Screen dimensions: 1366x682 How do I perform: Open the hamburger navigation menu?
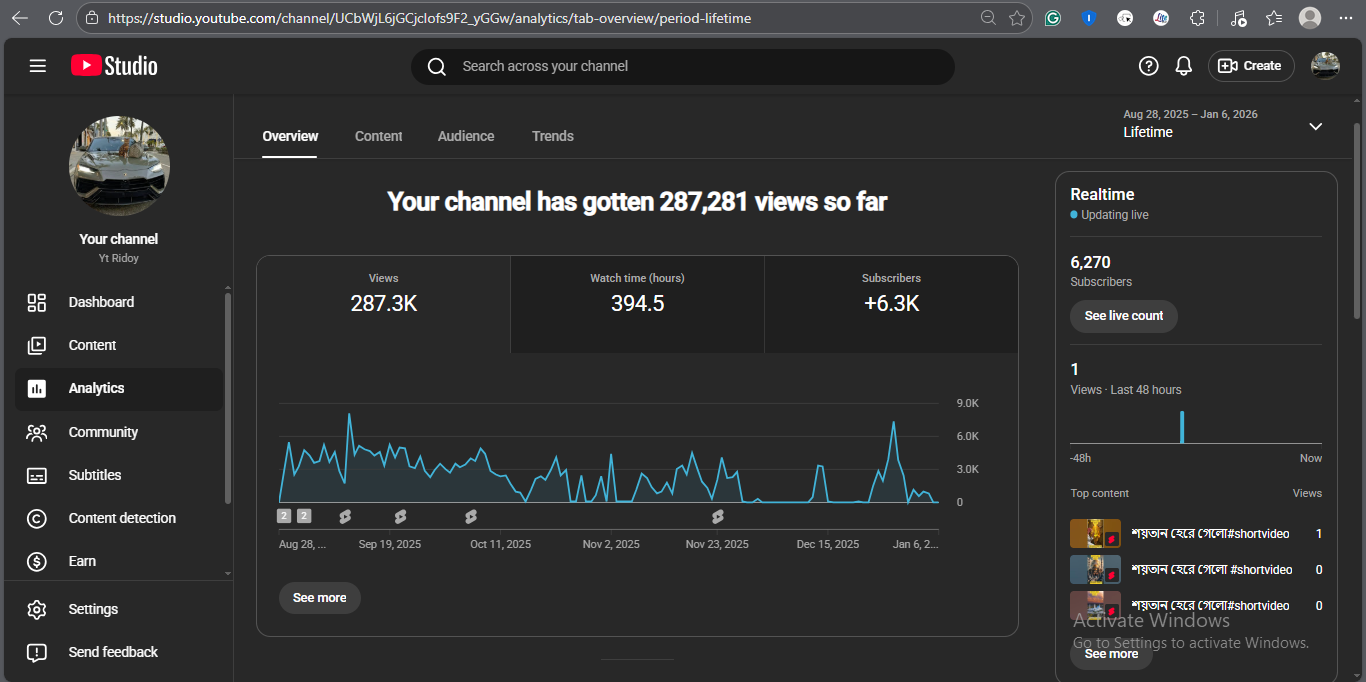click(x=38, y=66)
